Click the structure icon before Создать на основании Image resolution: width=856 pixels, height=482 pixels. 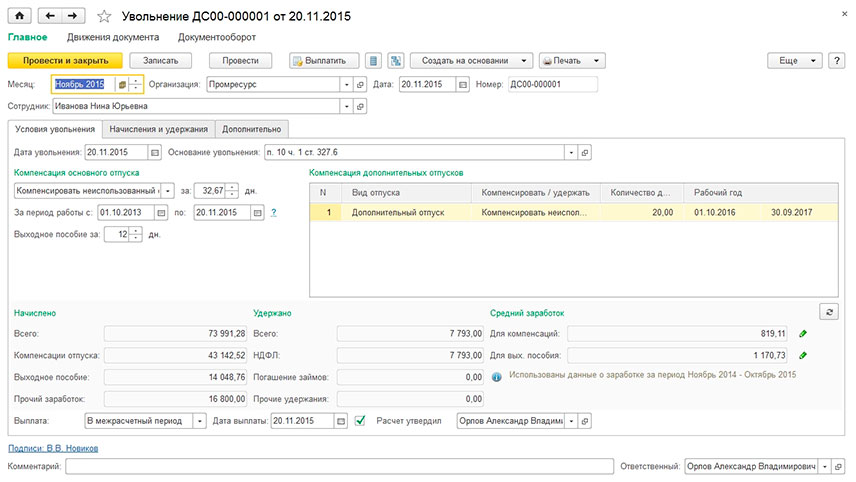click(x=396, y=61)
